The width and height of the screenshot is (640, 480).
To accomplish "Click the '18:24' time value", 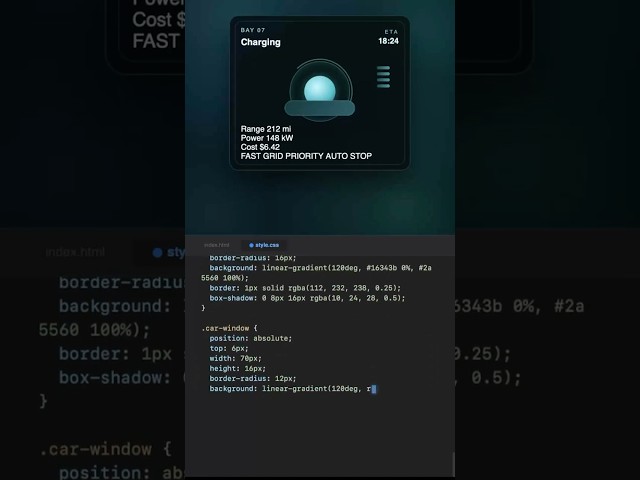I will click(x=388, y=41).
